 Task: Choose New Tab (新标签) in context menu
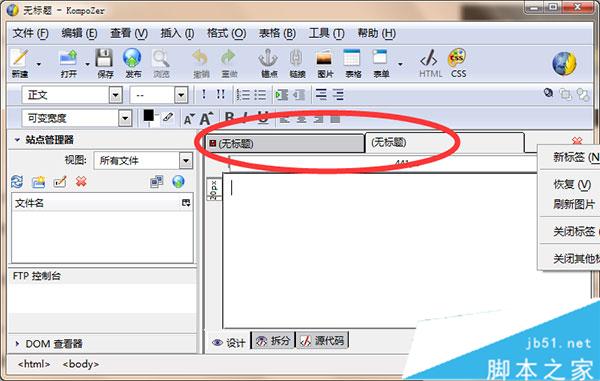tap(576, 157)
